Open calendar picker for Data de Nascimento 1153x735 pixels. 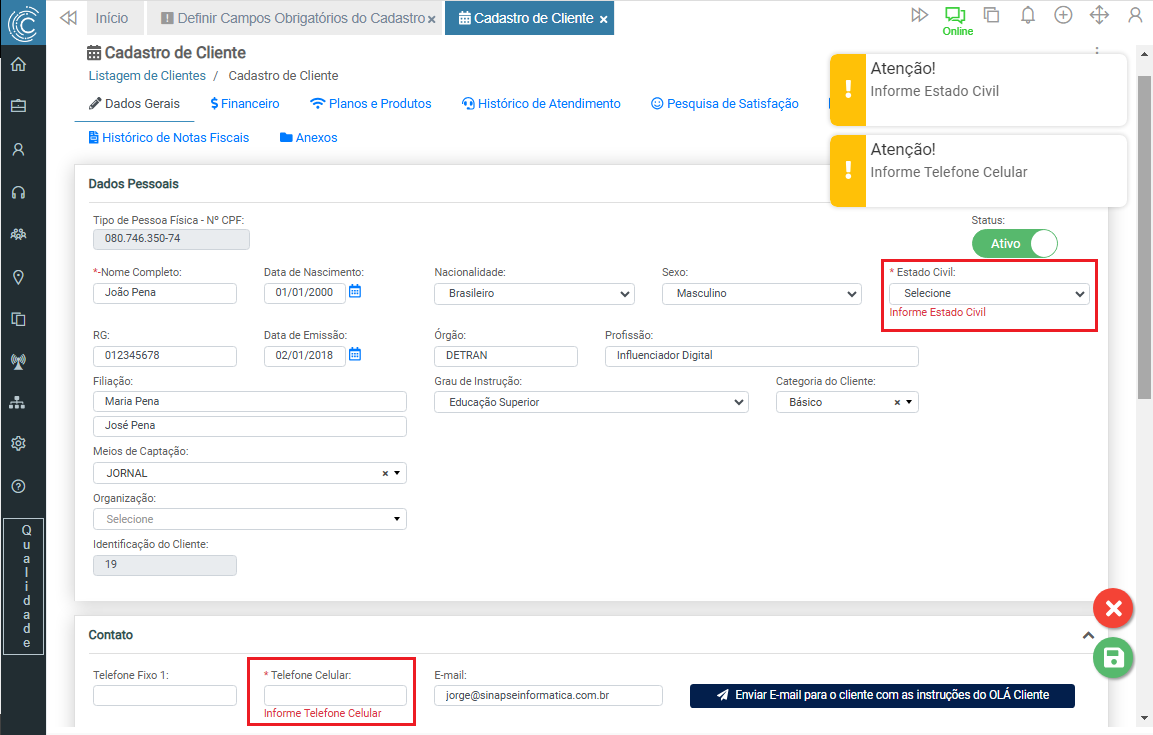pyautogui.click(x=355, y=292)
